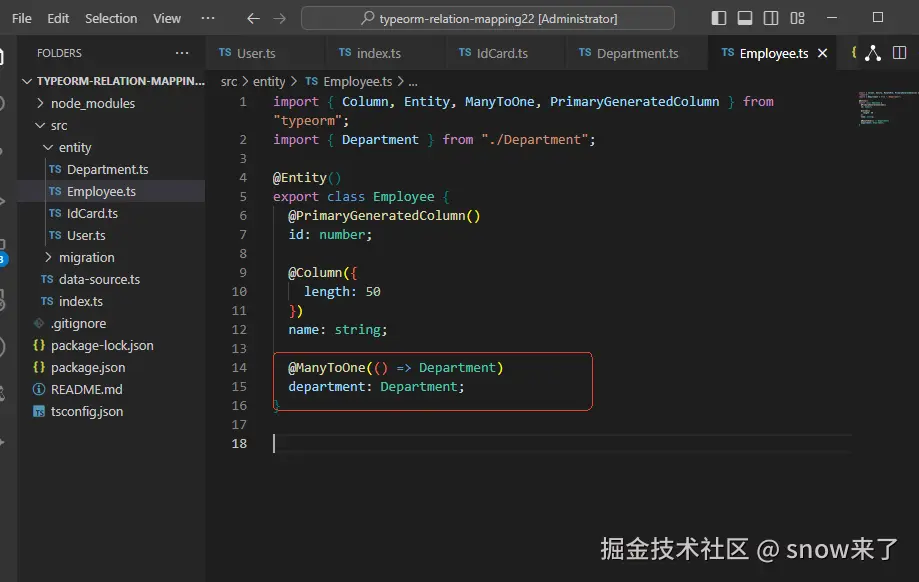
Task: Click the entity breadcrumb segment
Action: (x=269, y=81)
